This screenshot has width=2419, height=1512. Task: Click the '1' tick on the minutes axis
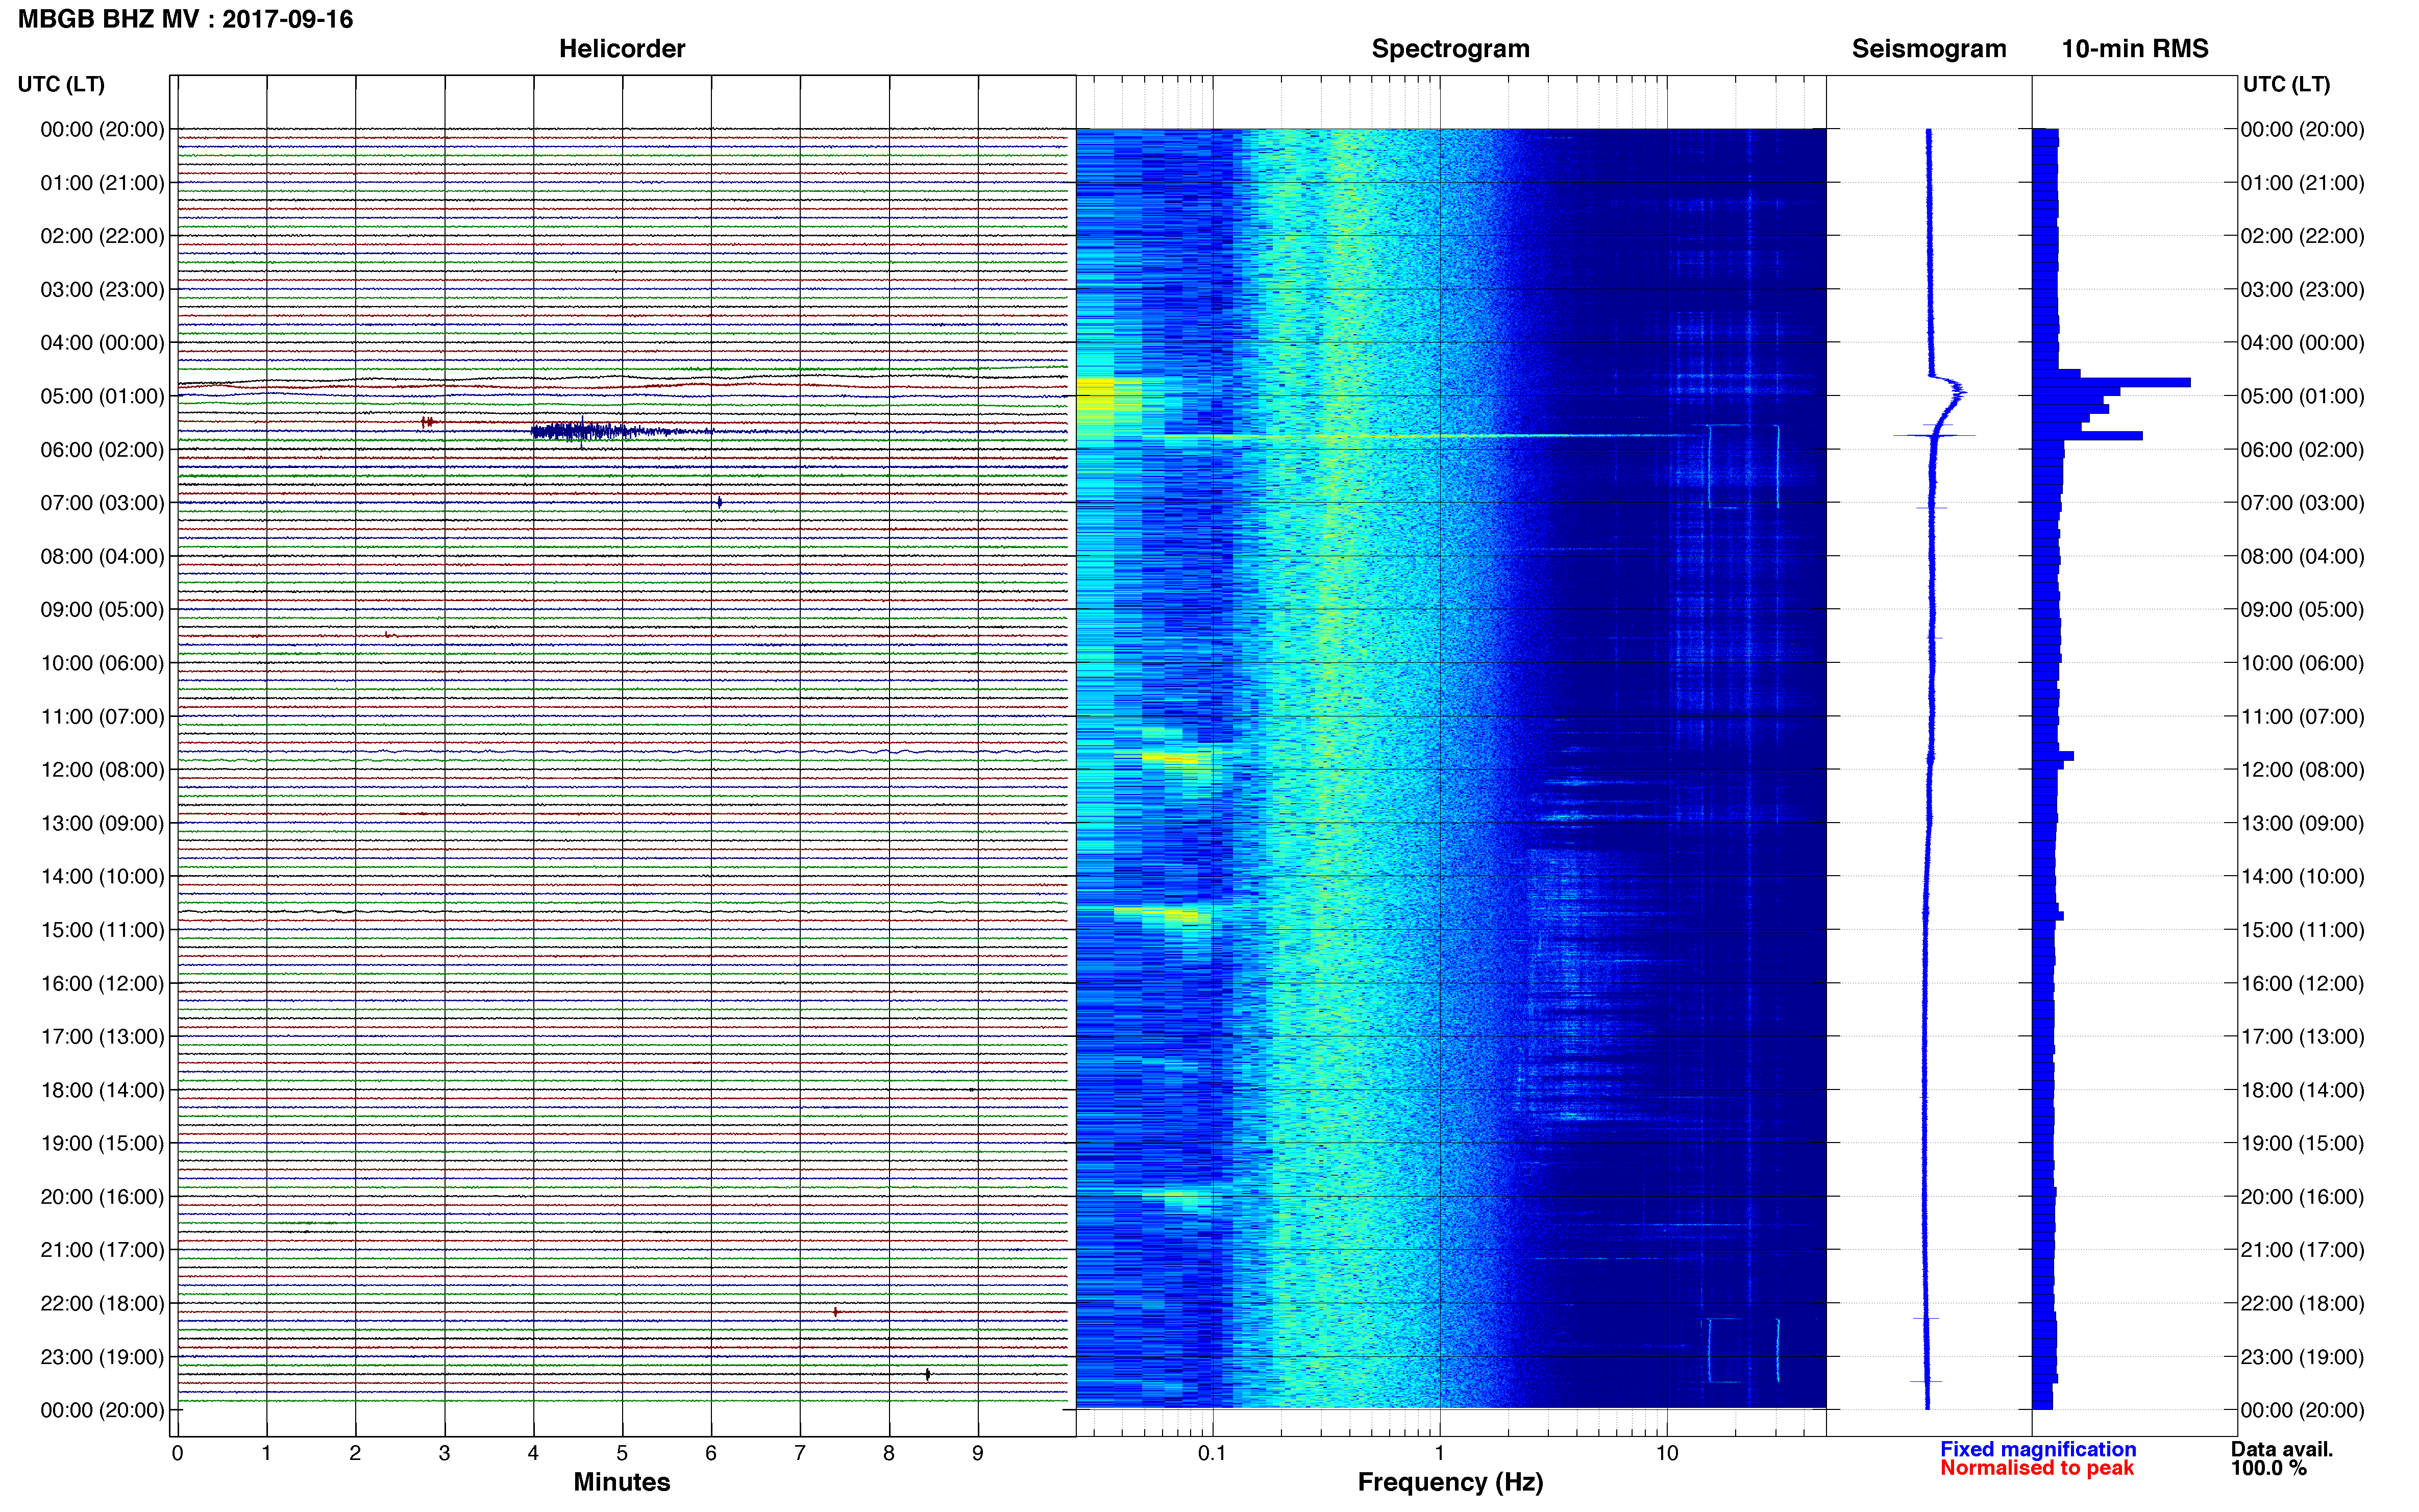pos(266,1453)
